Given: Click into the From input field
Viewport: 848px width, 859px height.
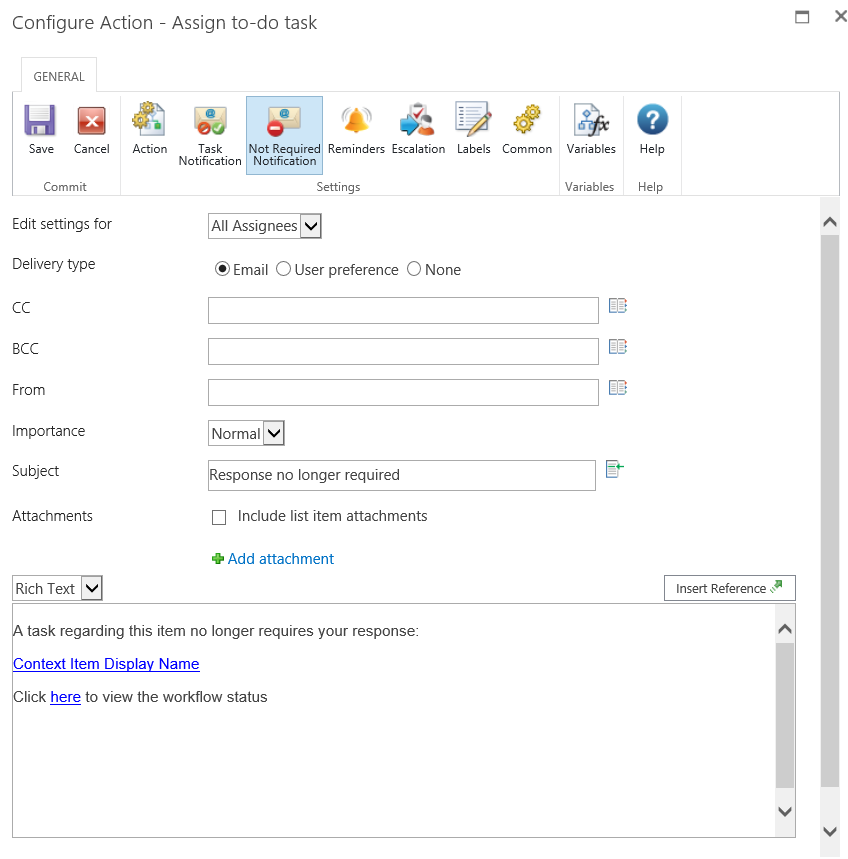Looking at the screenshot, I should [403, 392].
